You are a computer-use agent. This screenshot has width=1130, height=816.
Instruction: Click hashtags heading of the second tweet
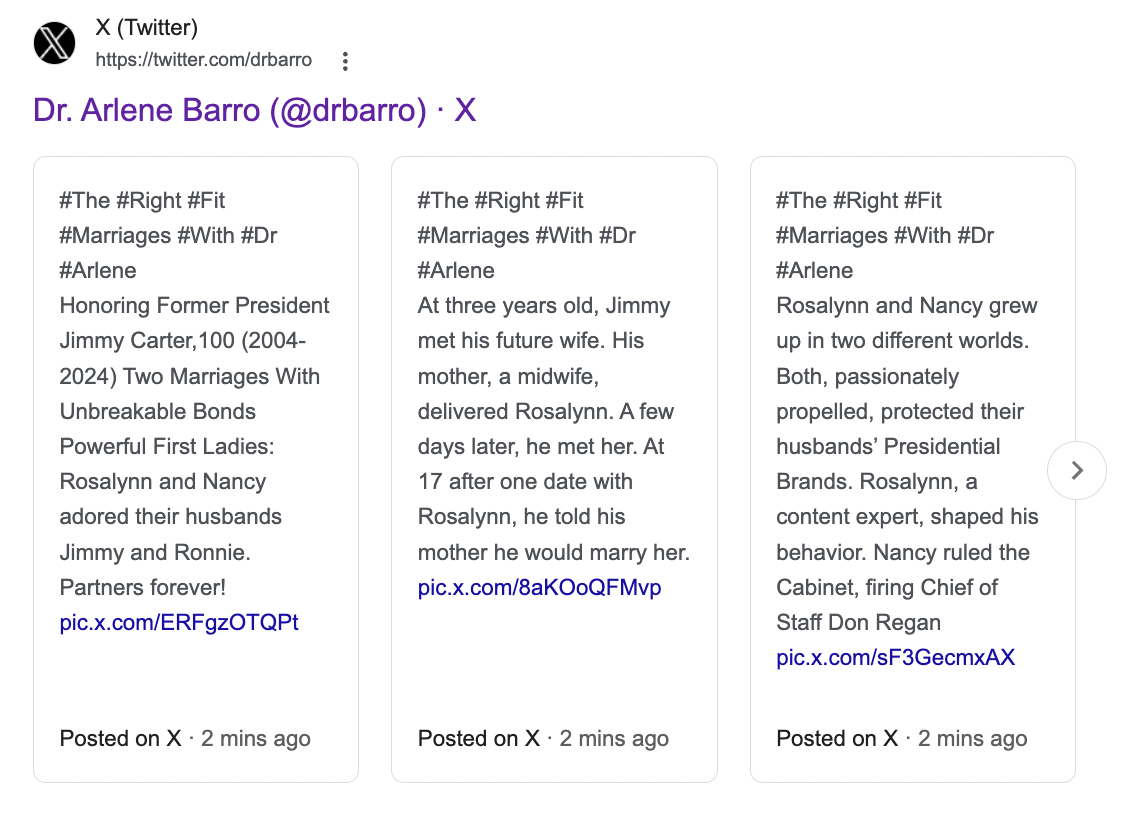pyautogui.click(x=526, y=235)
